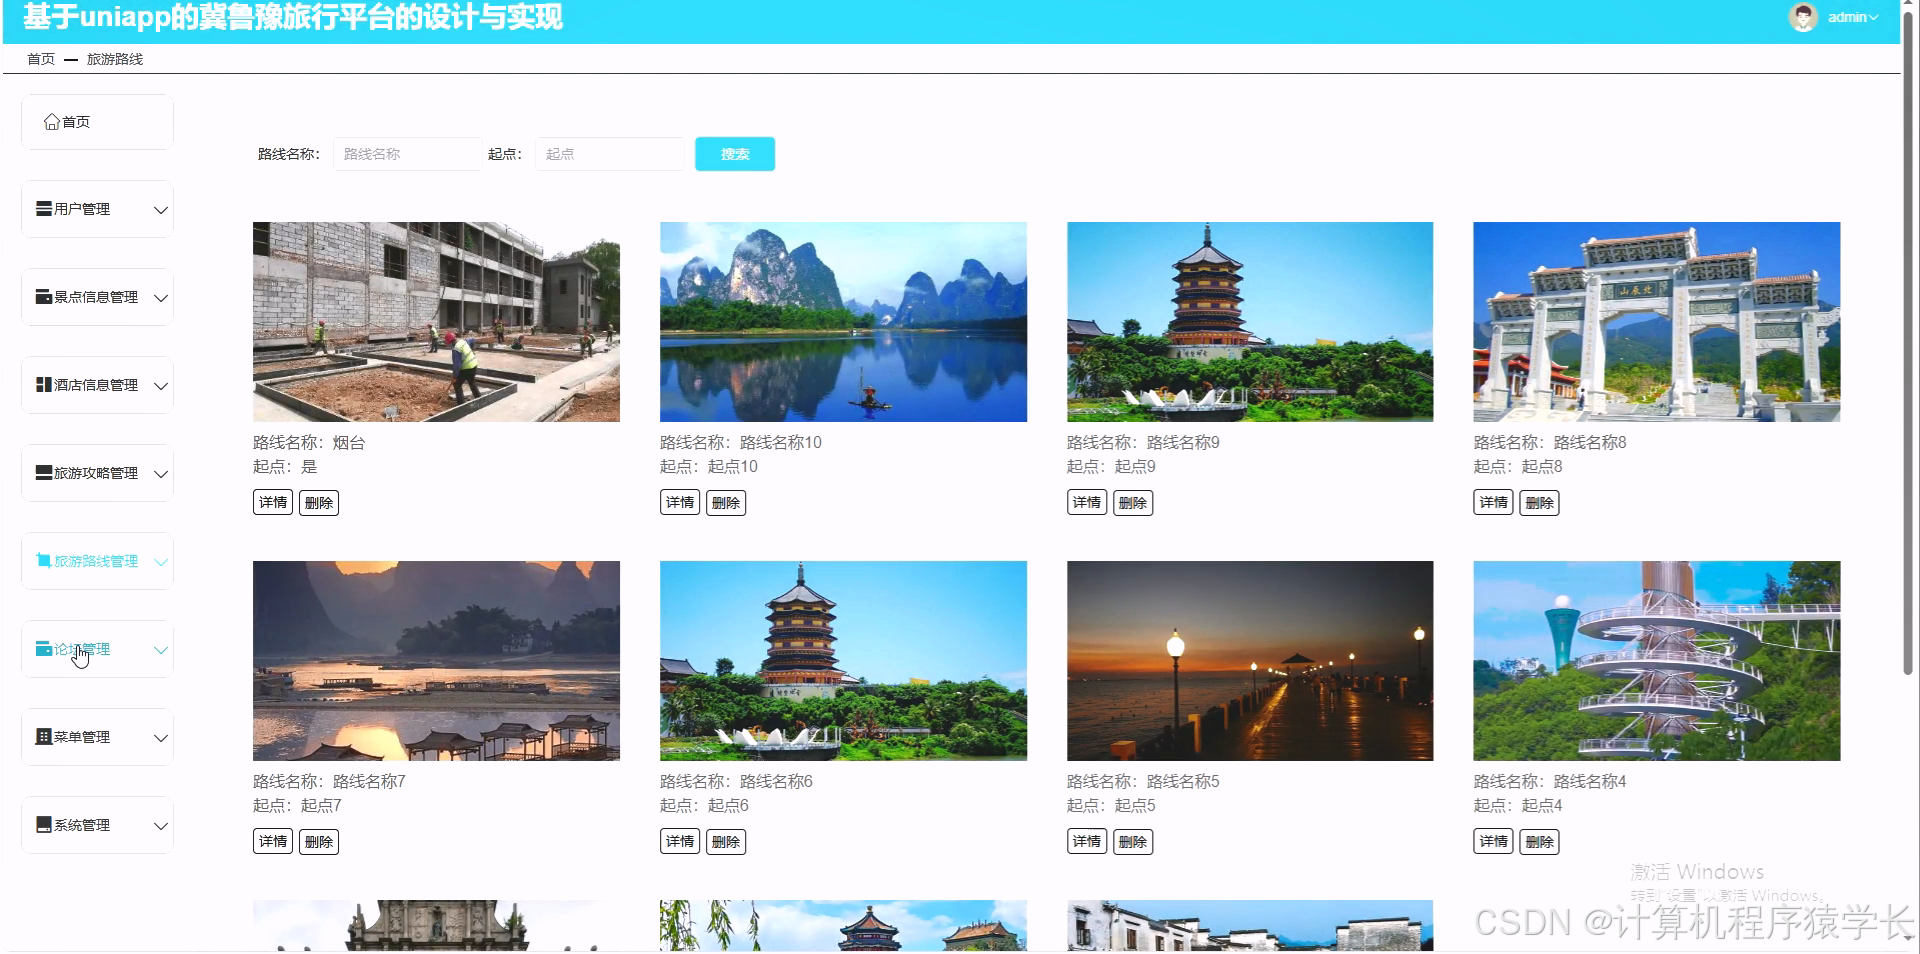
Task: Expand the 景点信息管理 chevron
Action: point(161,298)
